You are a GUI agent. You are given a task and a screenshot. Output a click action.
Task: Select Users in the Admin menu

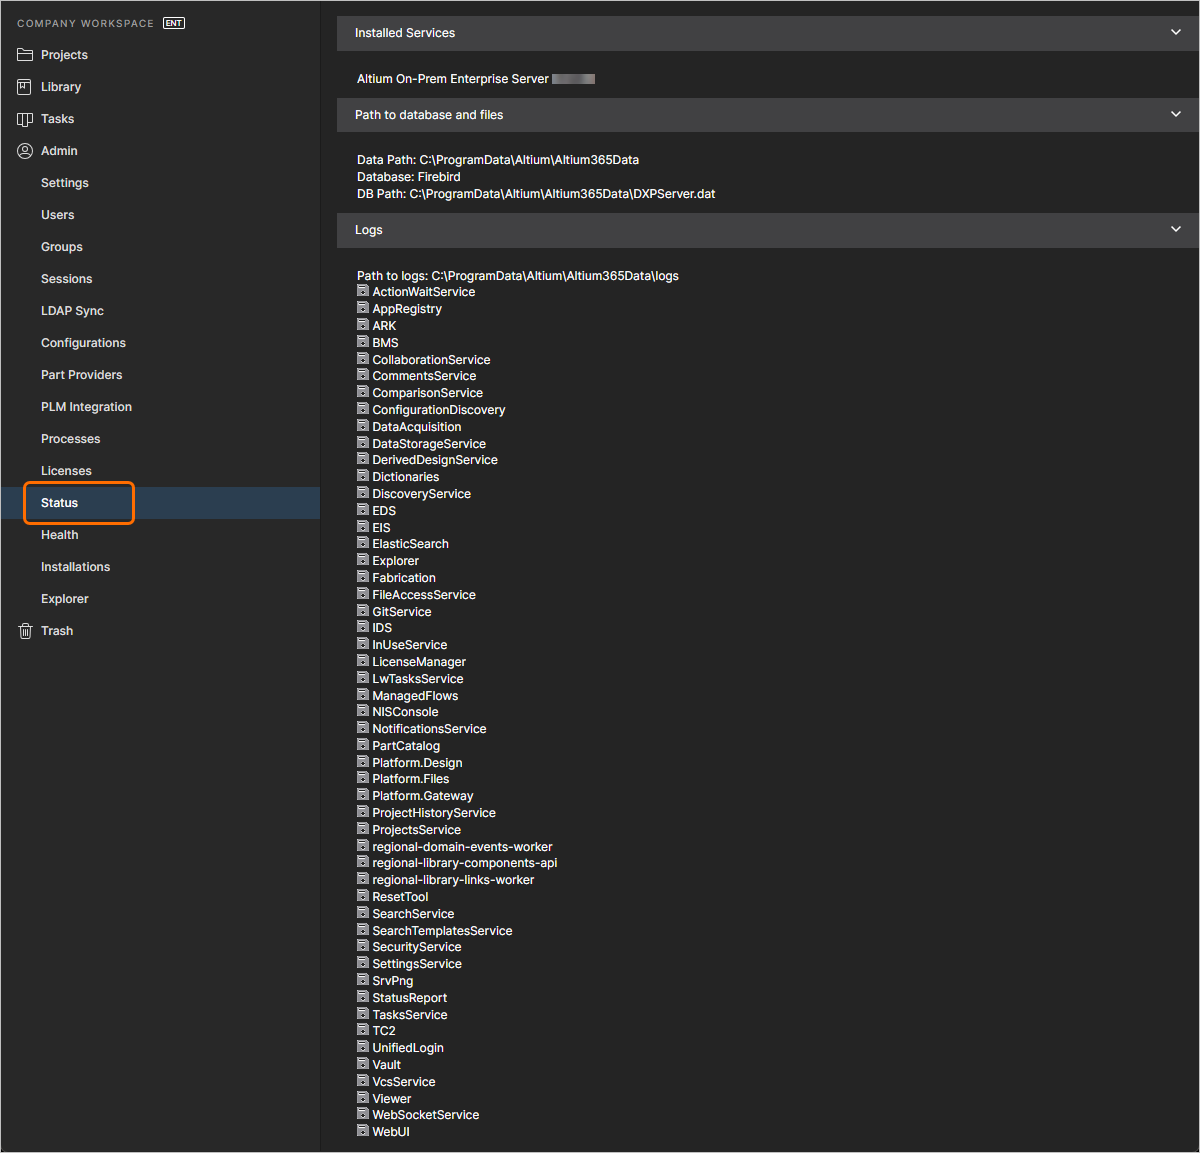pyautogui.click(x=57, y=214)
